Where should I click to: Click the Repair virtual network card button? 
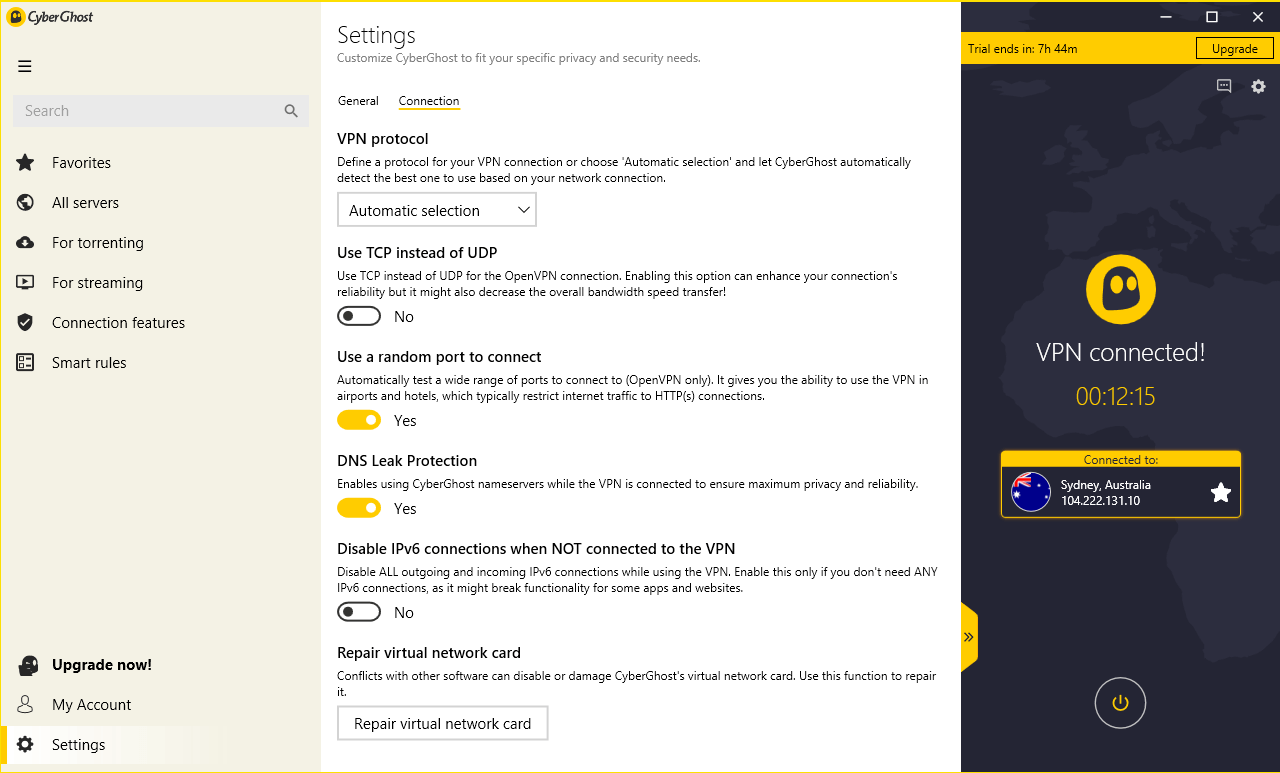click(x=443, y=724)
